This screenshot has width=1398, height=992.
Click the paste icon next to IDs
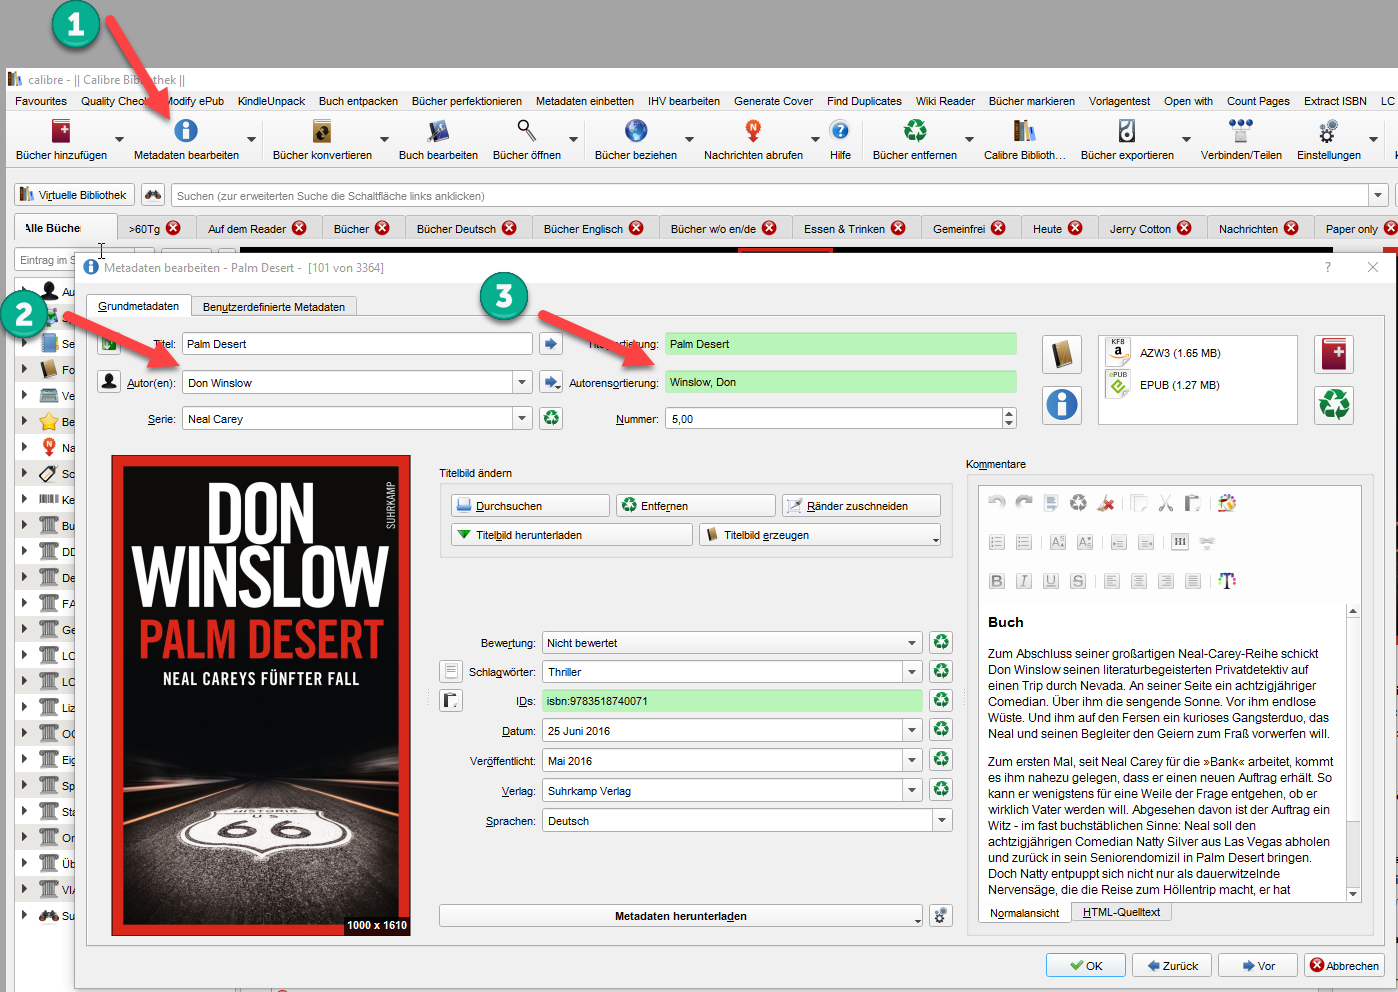[x=451, y=700]
